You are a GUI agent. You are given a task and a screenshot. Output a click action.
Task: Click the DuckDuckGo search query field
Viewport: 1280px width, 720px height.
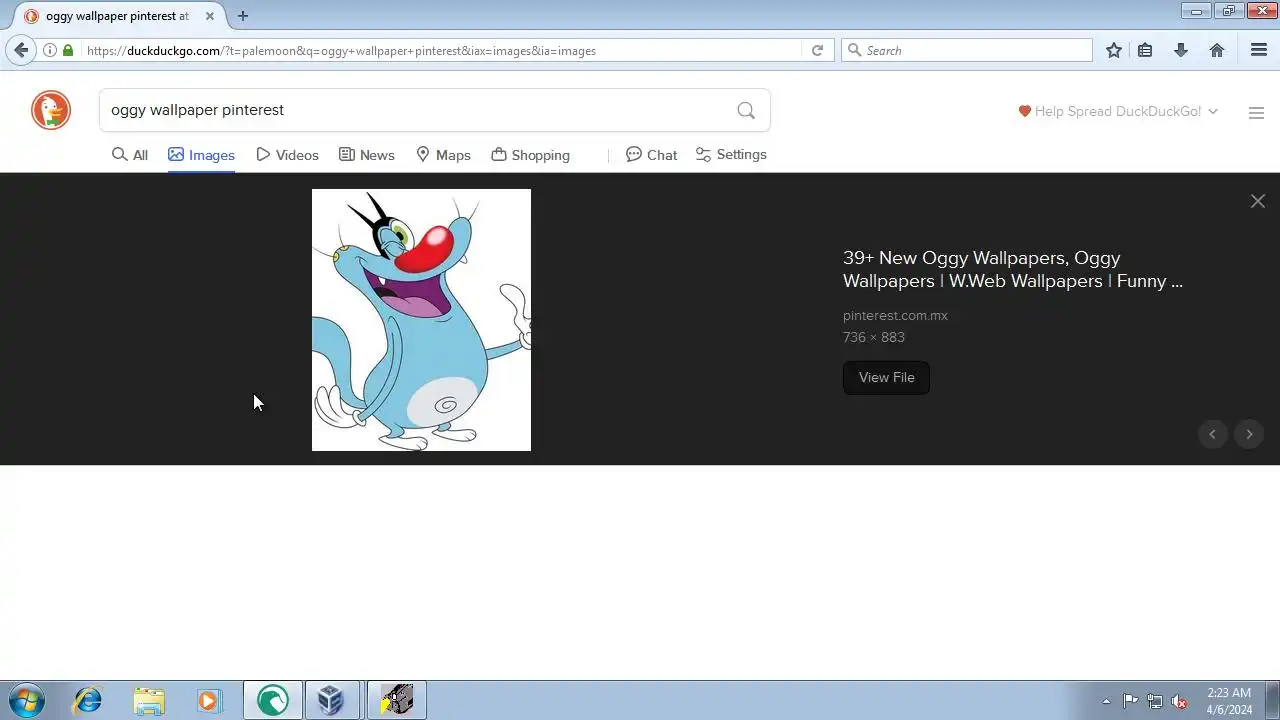coord(415,110)
